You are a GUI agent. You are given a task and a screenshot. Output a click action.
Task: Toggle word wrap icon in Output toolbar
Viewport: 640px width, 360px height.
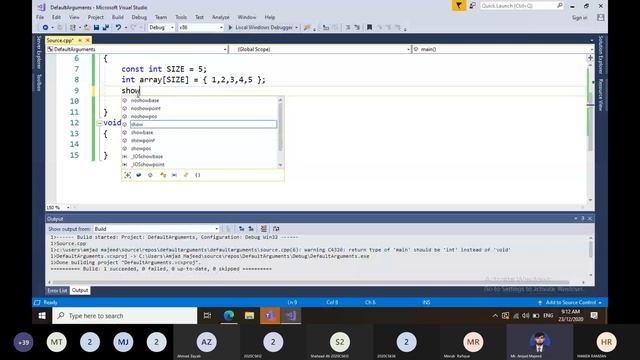pyautogui.click(x=276, y=229)
